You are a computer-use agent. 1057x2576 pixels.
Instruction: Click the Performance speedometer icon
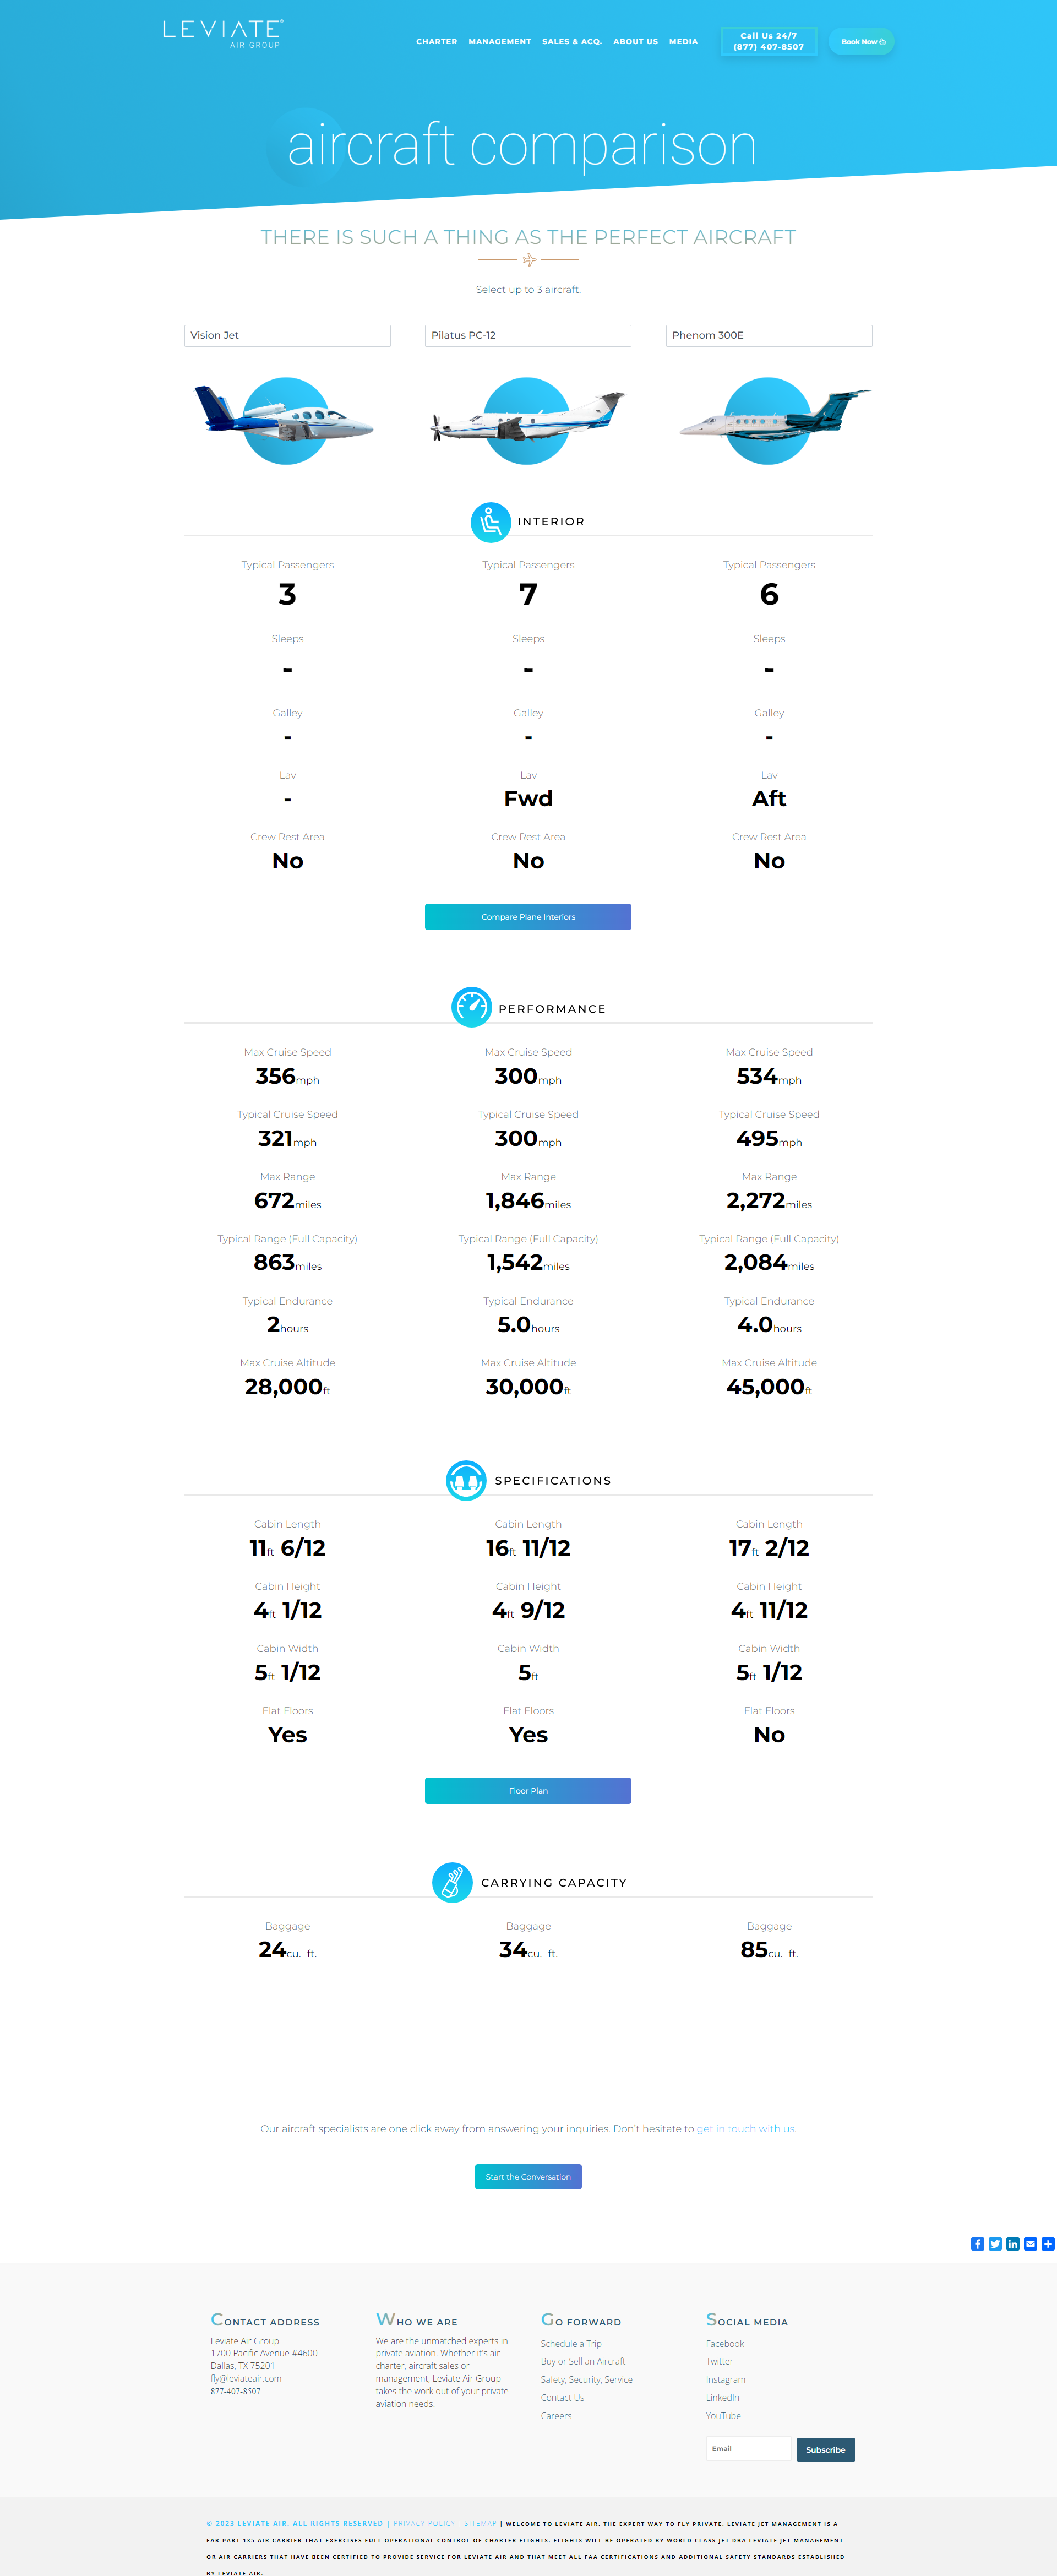click(471, 1008)
